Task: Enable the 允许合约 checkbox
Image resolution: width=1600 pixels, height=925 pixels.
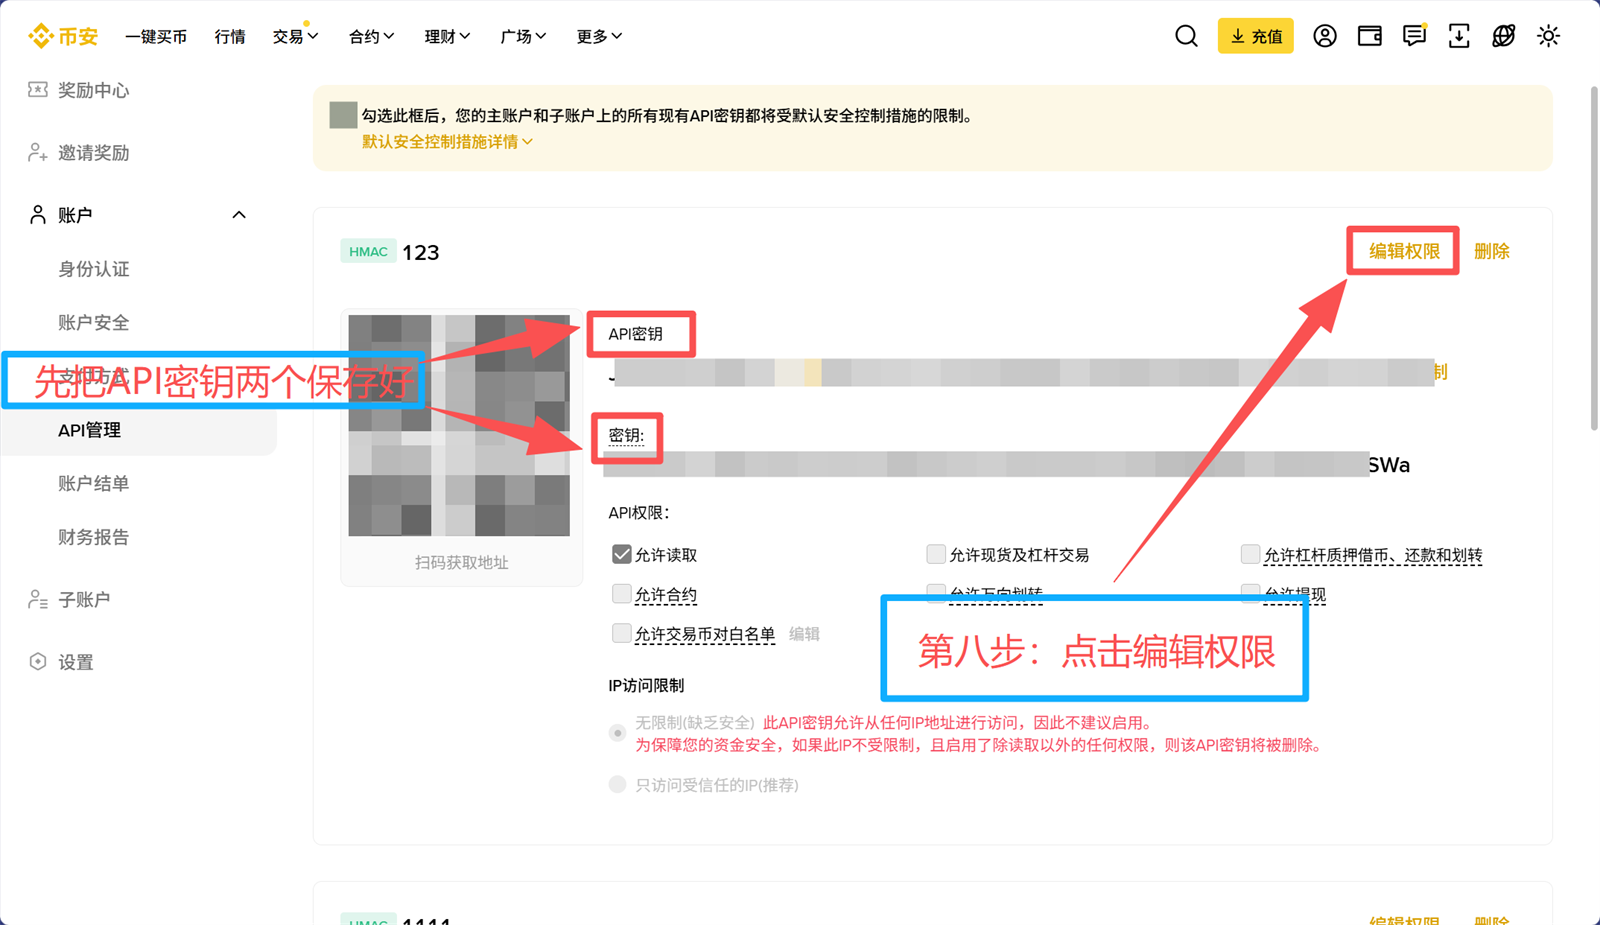Action: (x=622, y=594)
